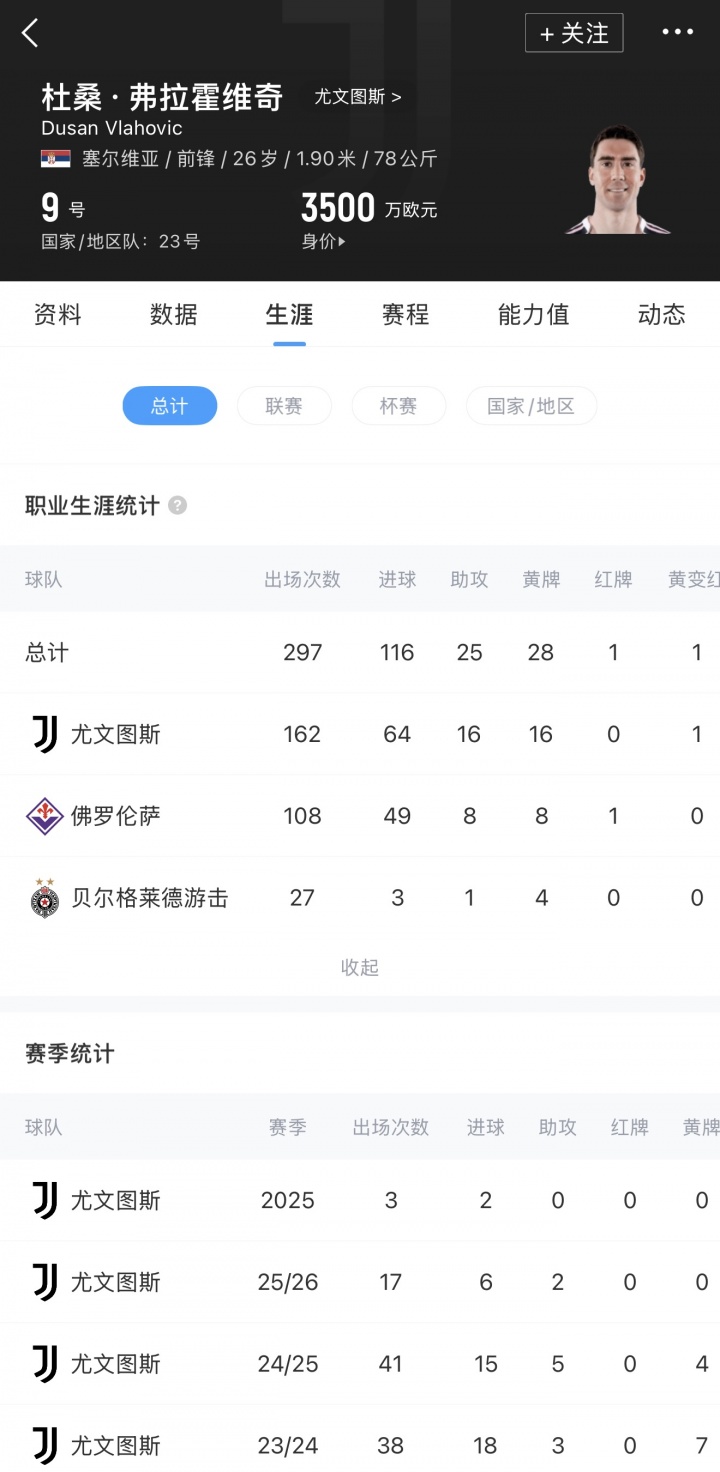Select the 杯赛 filter pill
Image resolution: width=720 pixels, height=1472 pixels.
(x=398, y=406)
